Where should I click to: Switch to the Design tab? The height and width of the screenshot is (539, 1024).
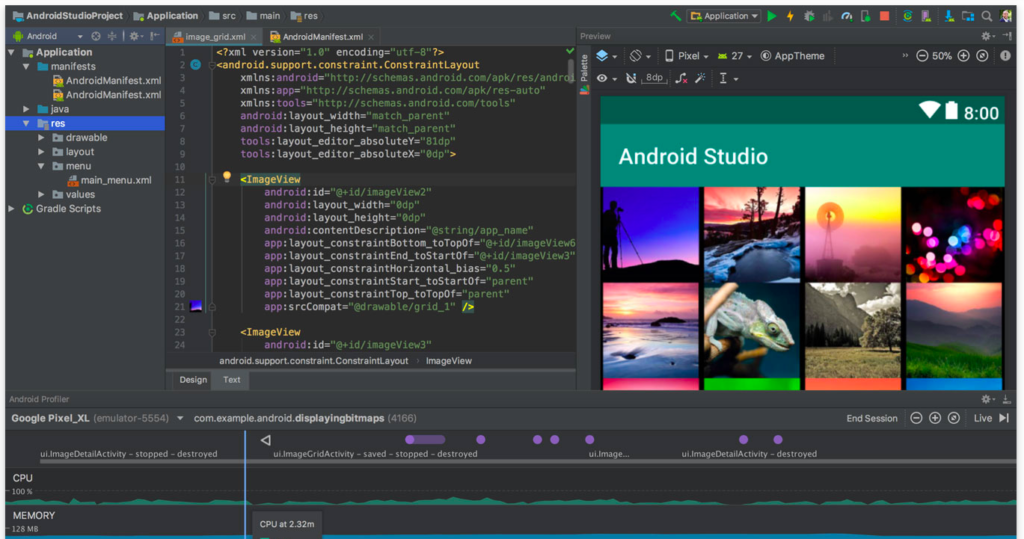pyautogui.click(x=193, y=380)
